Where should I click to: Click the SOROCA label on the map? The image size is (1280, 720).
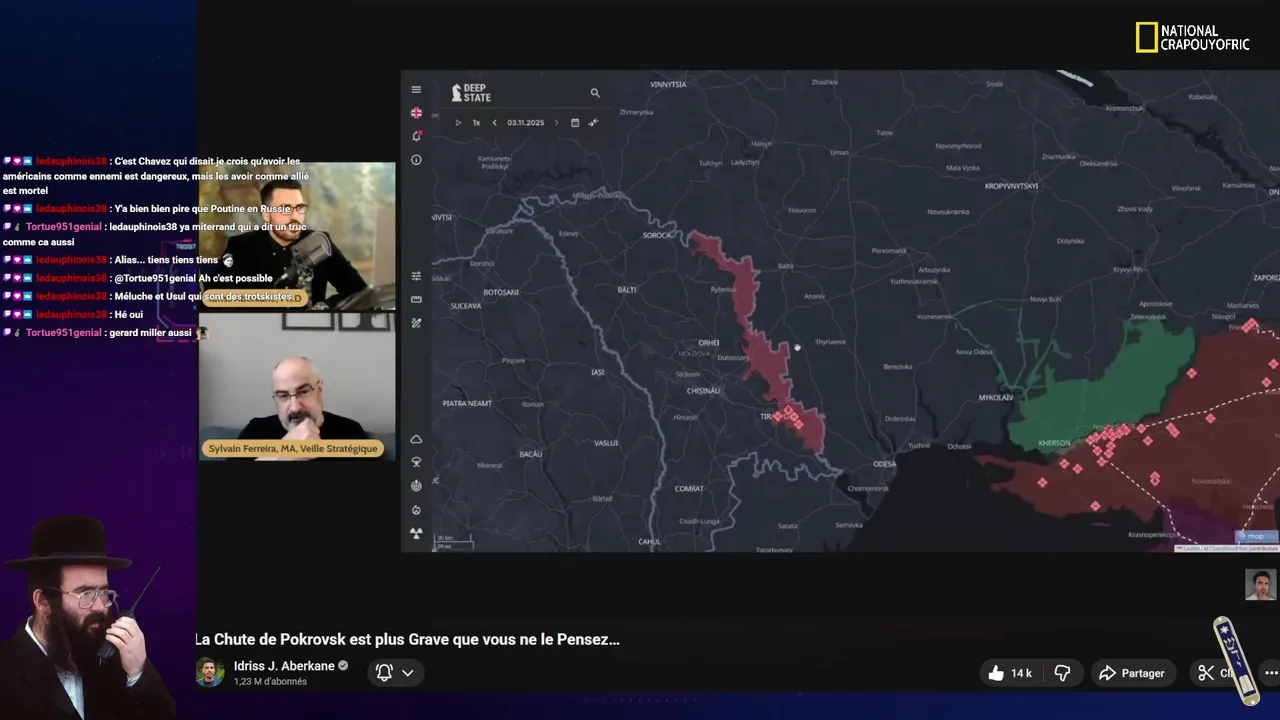(x=657, y=235)
